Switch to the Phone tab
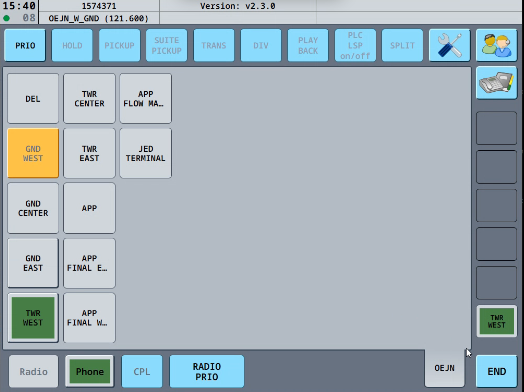This screenshot has width=524, height=392. (x=90, y=371)
